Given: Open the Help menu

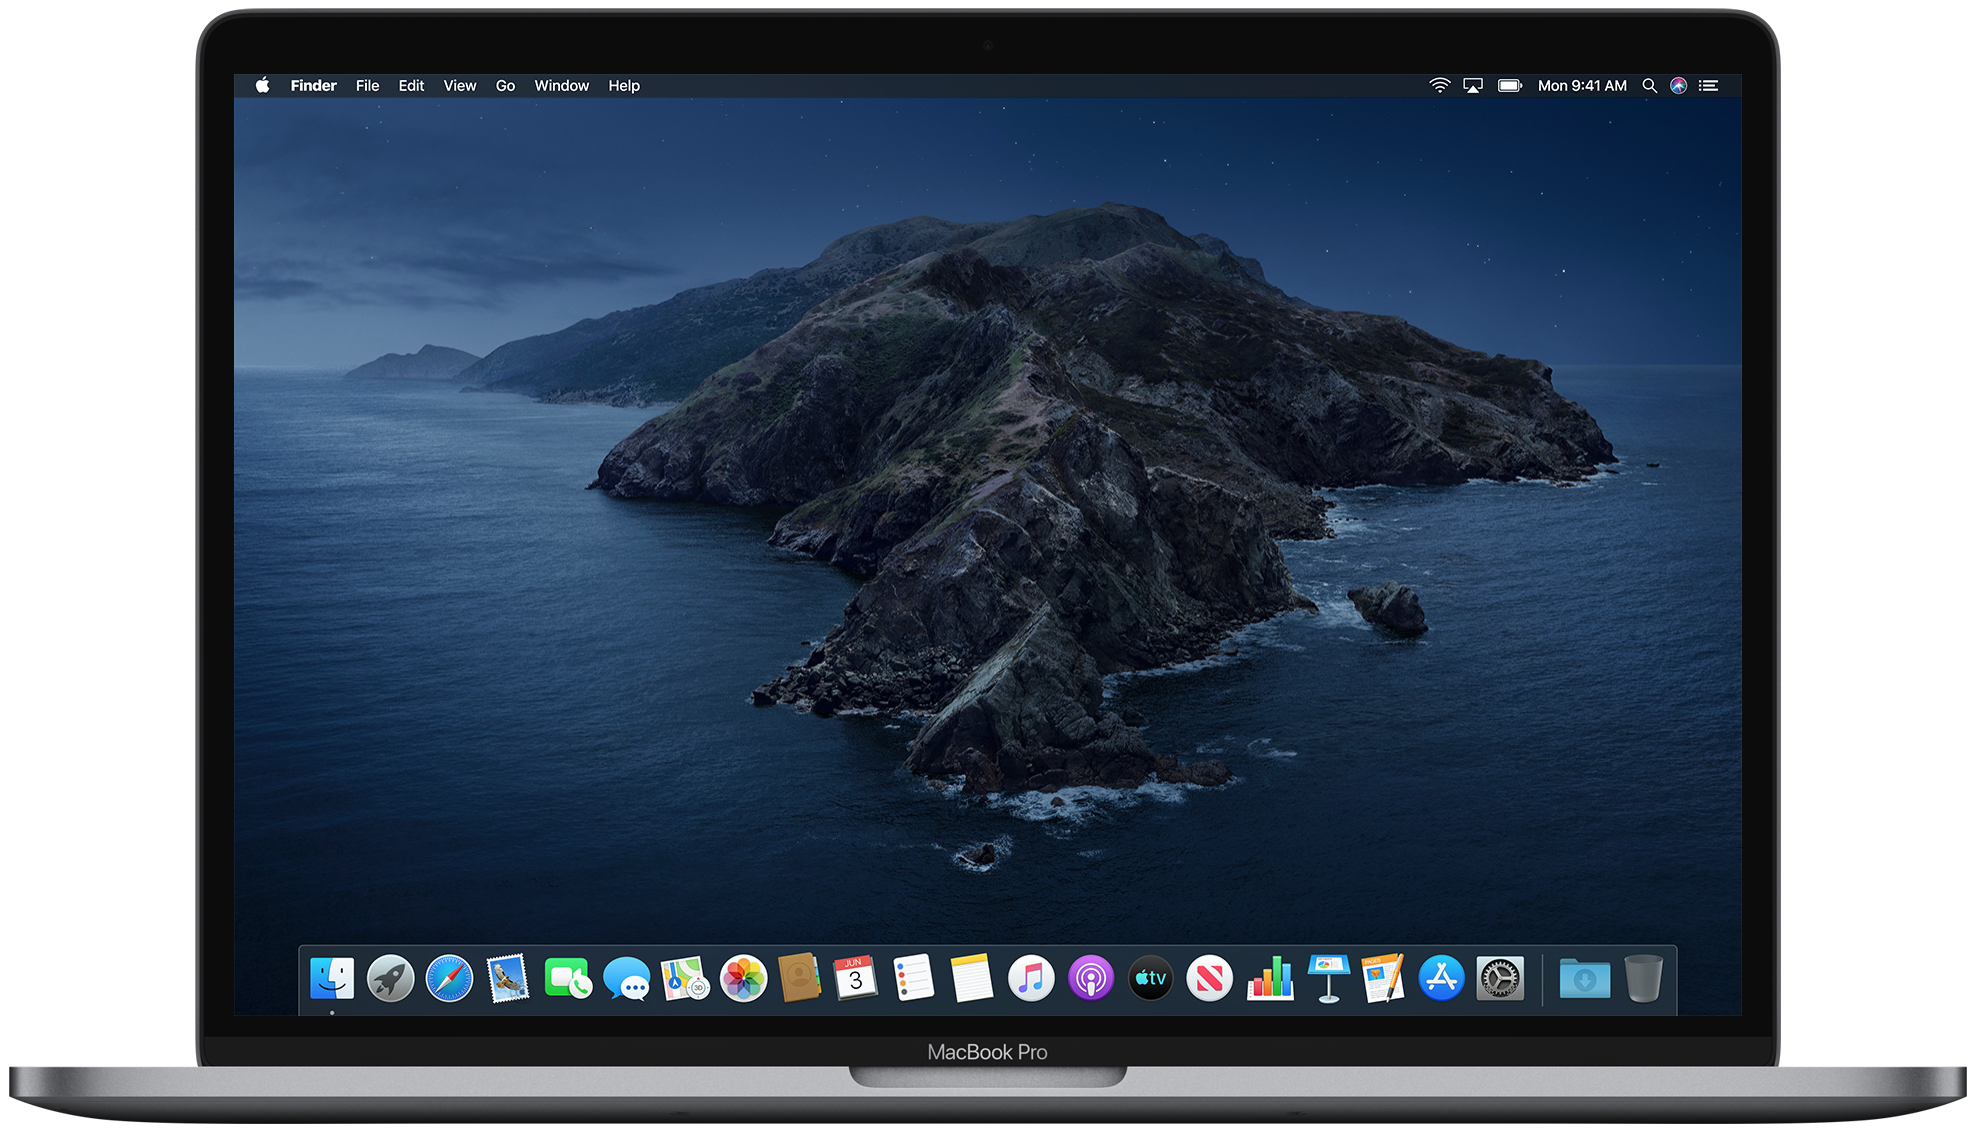Looking at the screenshot, I should 624,86.
